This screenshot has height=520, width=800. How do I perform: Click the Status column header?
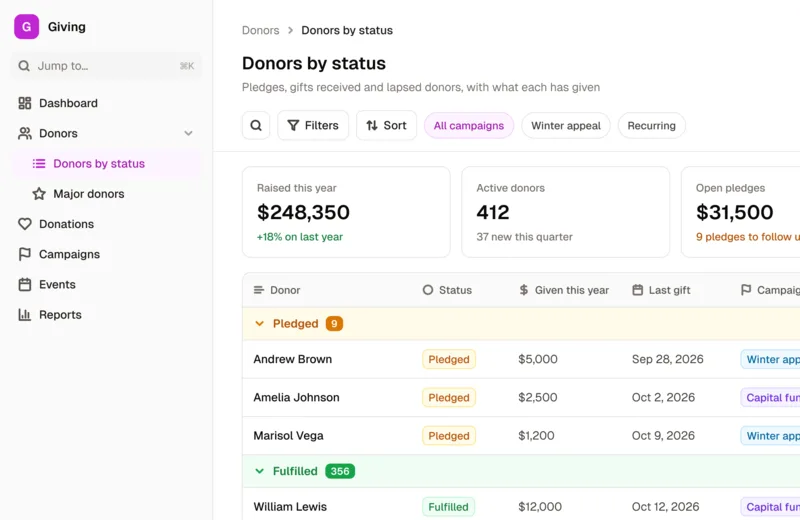coord(447,290)
